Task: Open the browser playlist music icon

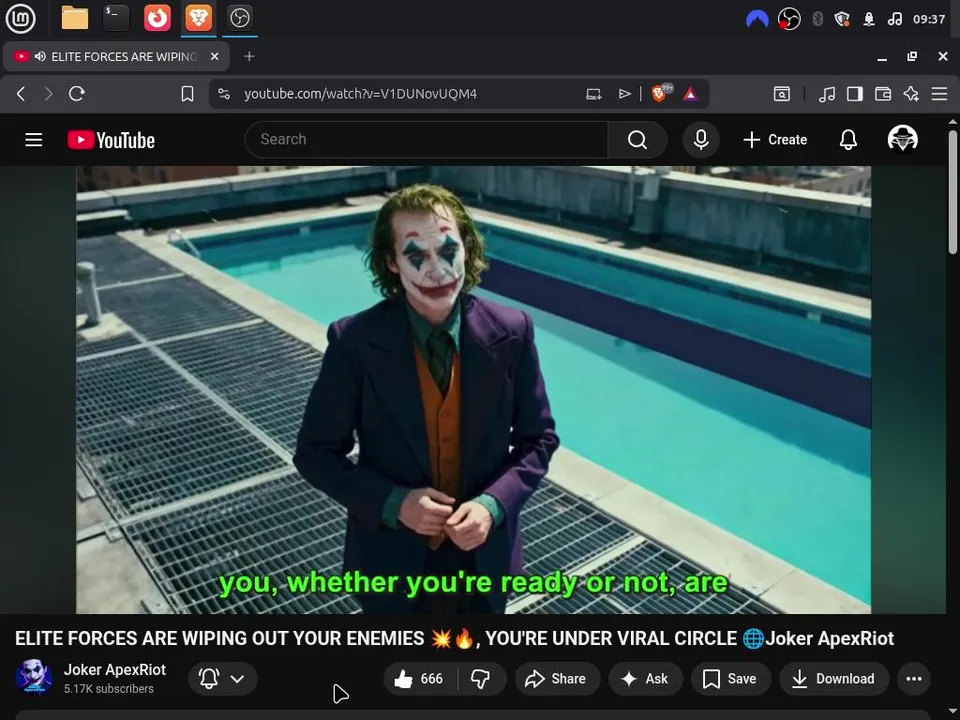Action: tap(827, 94)
